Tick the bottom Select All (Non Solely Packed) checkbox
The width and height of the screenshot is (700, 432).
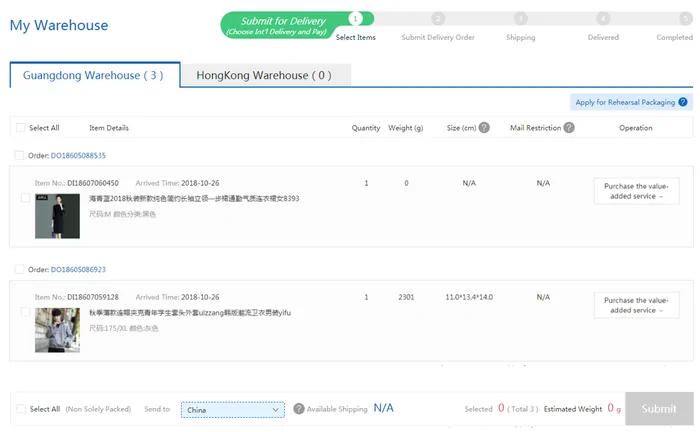21,409
